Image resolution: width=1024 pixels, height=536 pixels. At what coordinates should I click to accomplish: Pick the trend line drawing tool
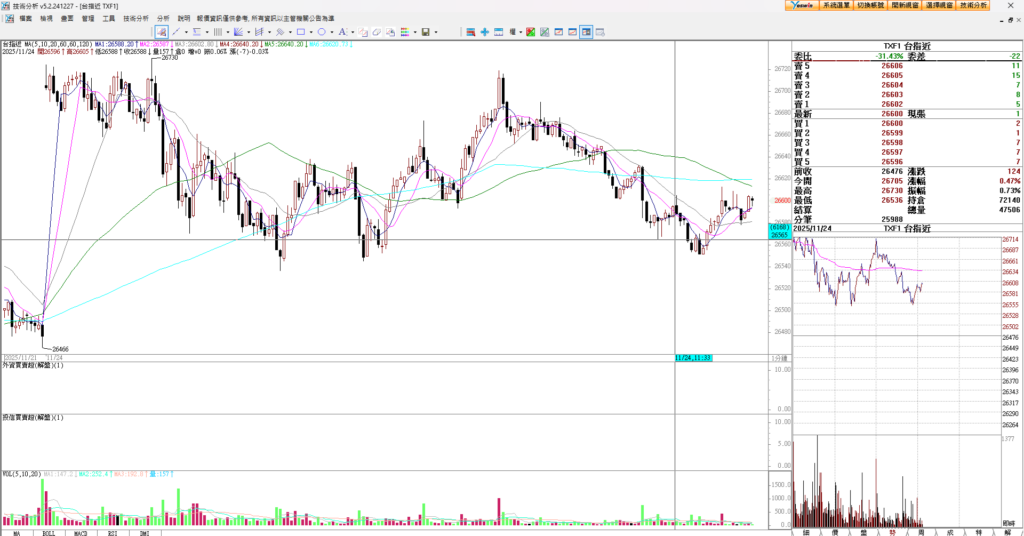(176, 32)
